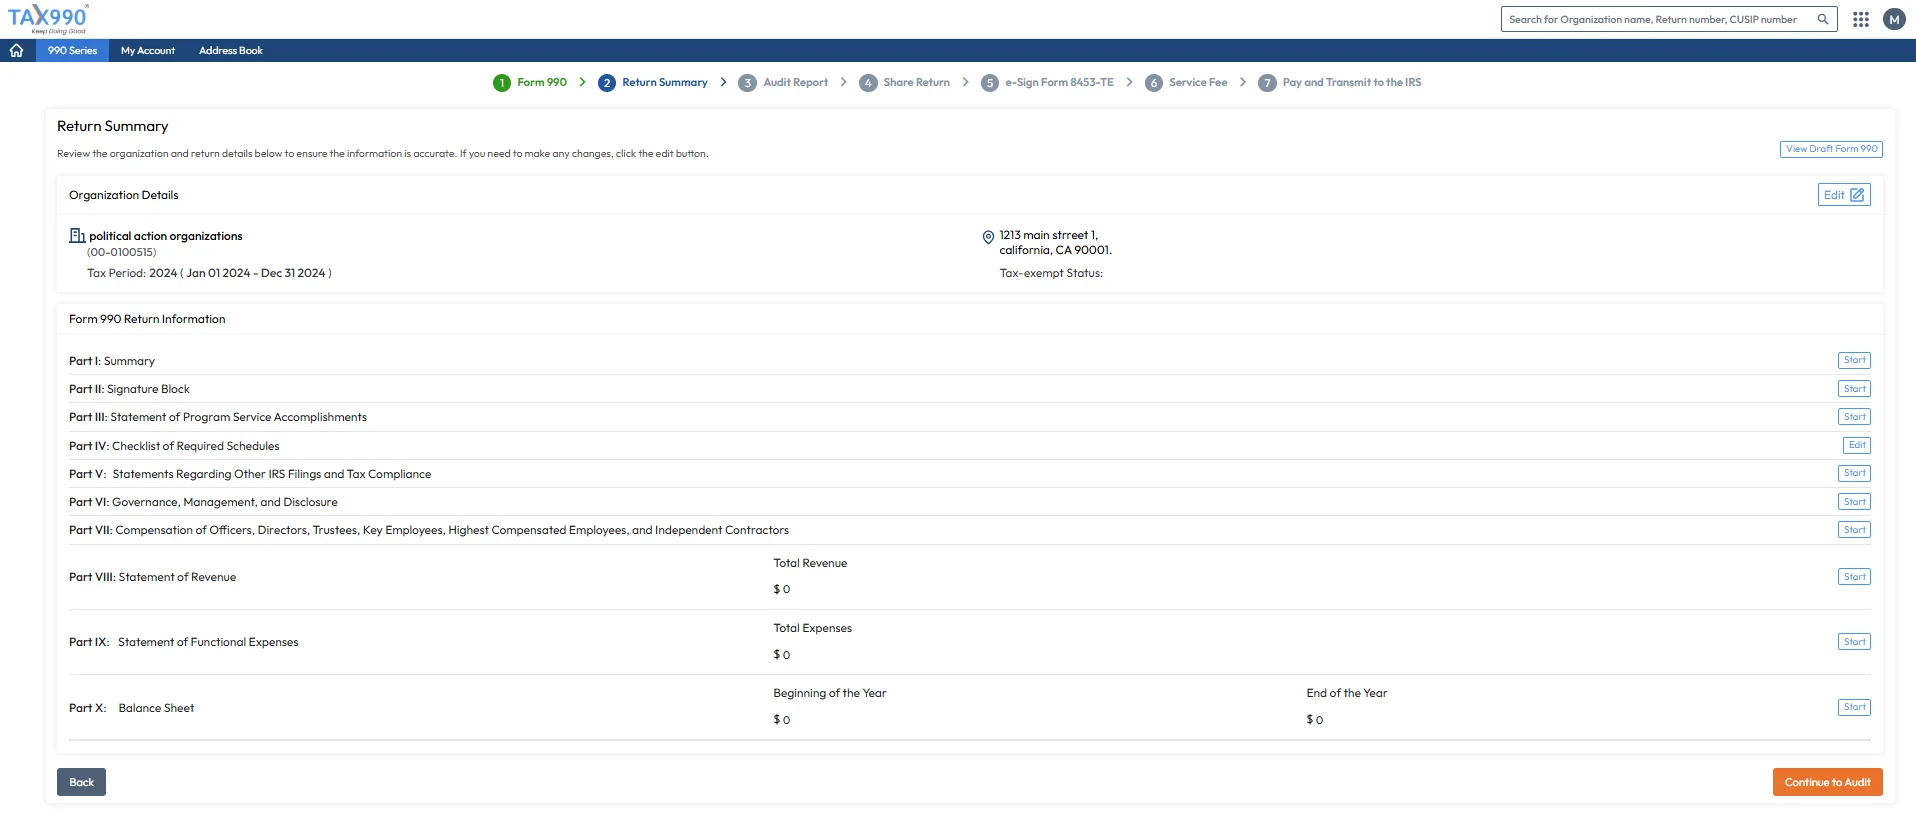Select the Service Fee step label
The height and width of the screenshot is (838, 1916).
click(1198, 82)
